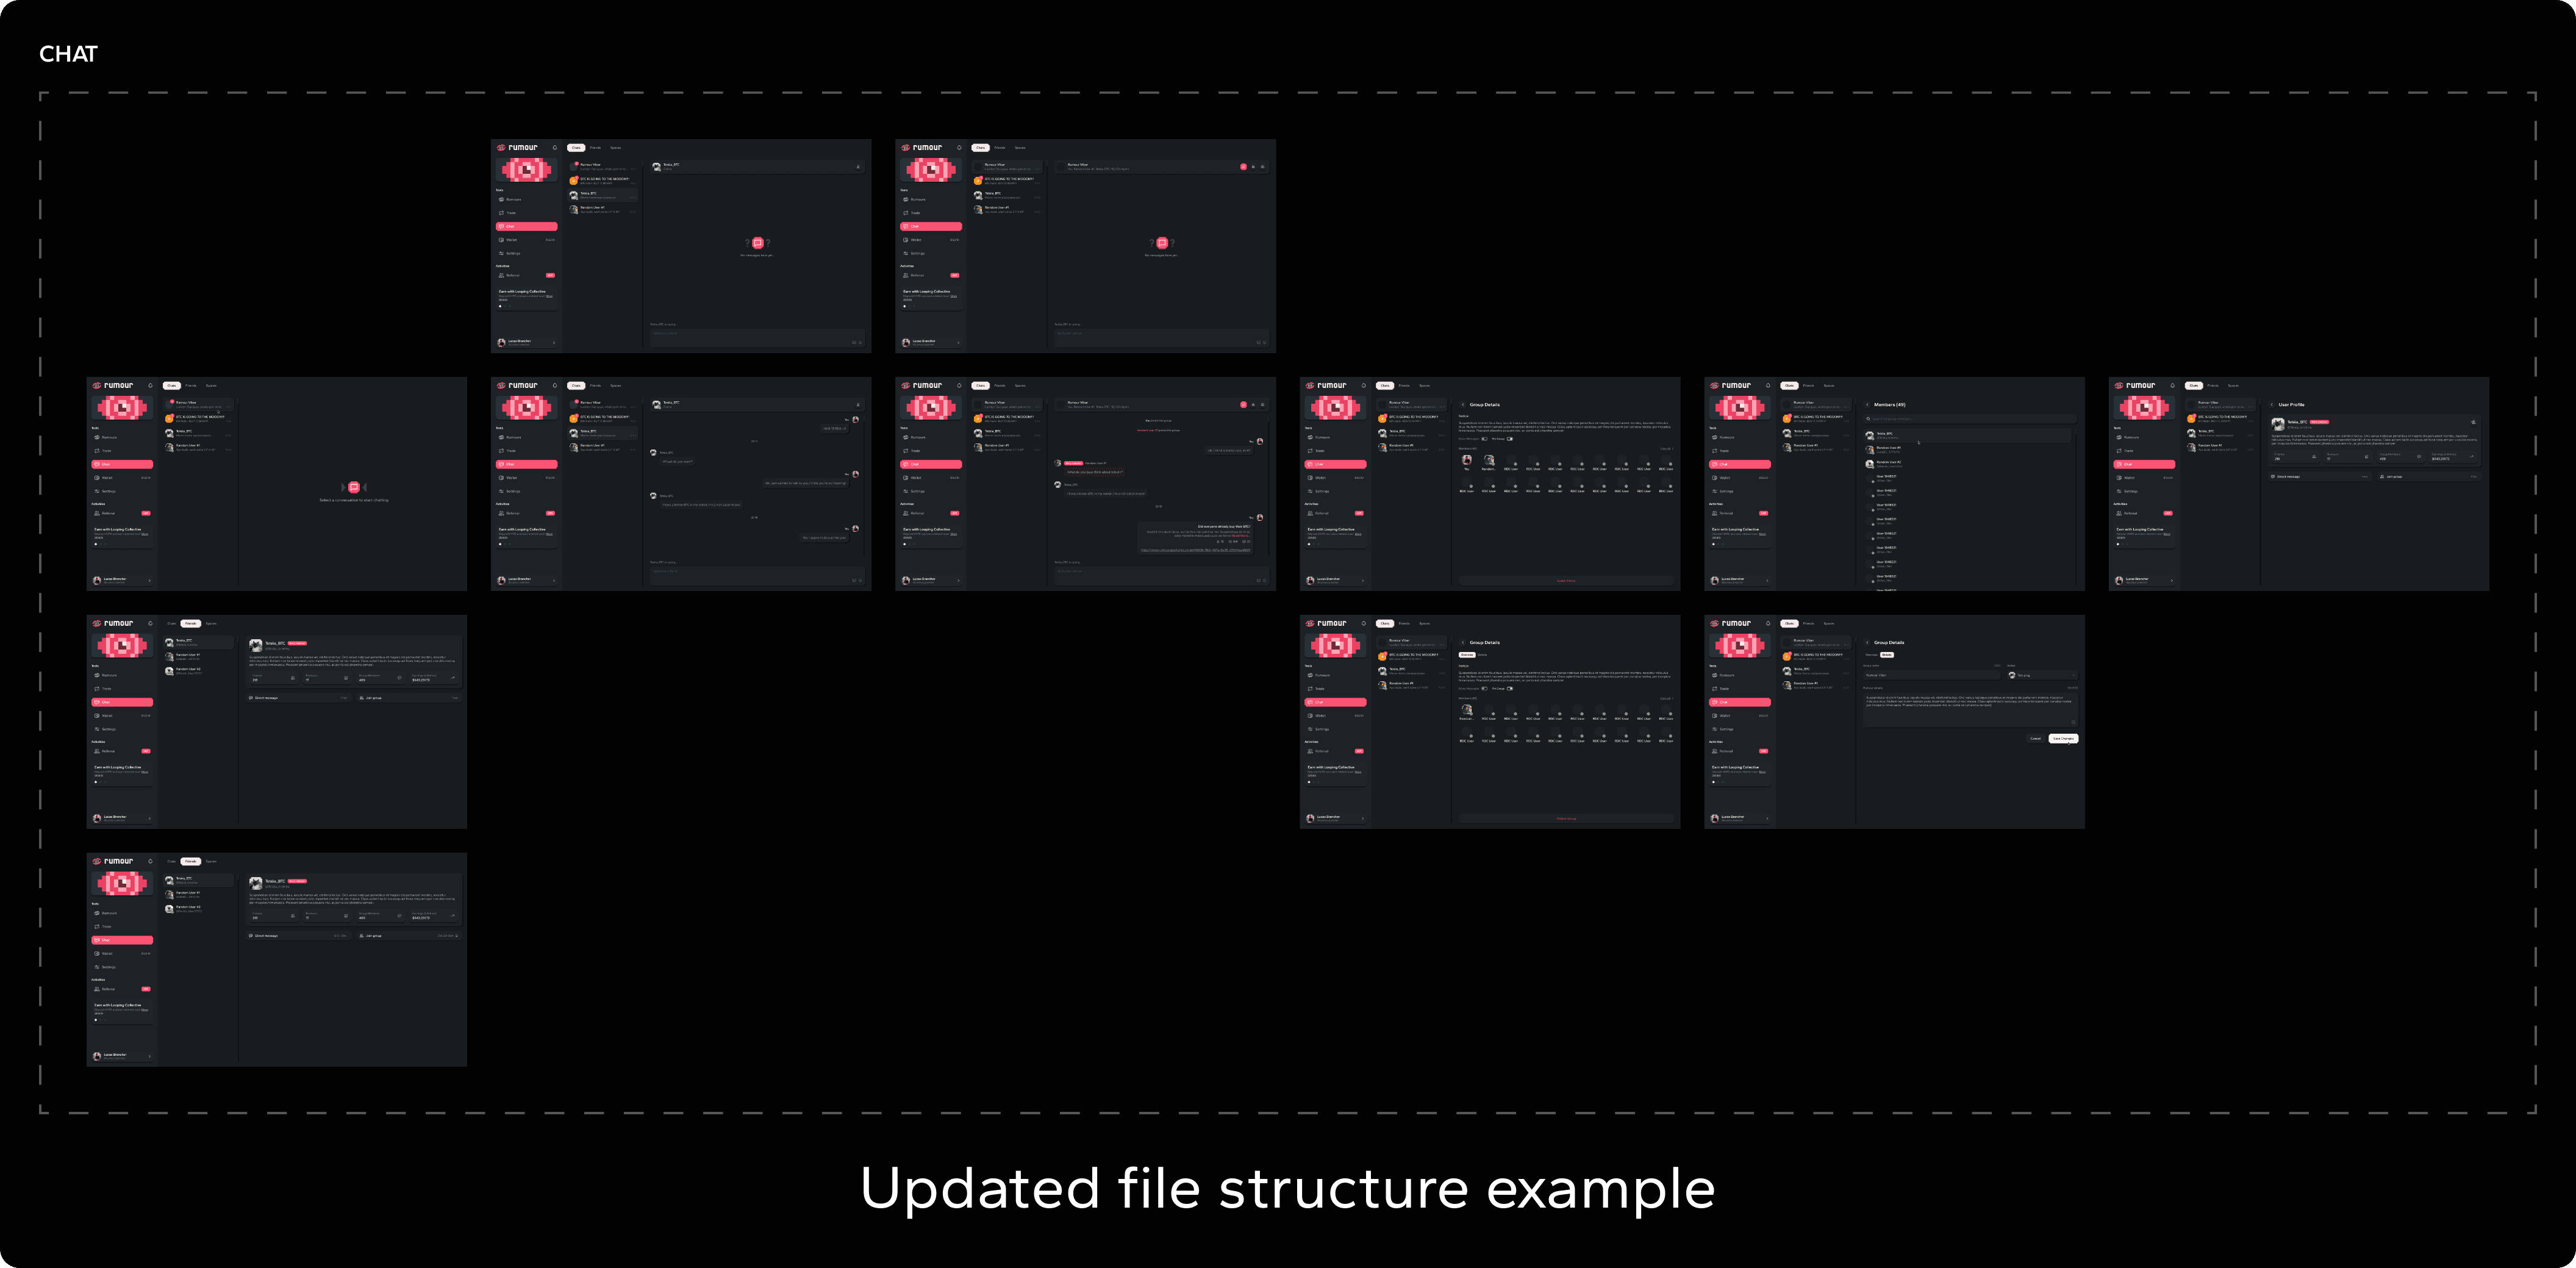Click back arrow beside User Profile heading
Screen dimensions: 2576x1268
pos(2271,405)
